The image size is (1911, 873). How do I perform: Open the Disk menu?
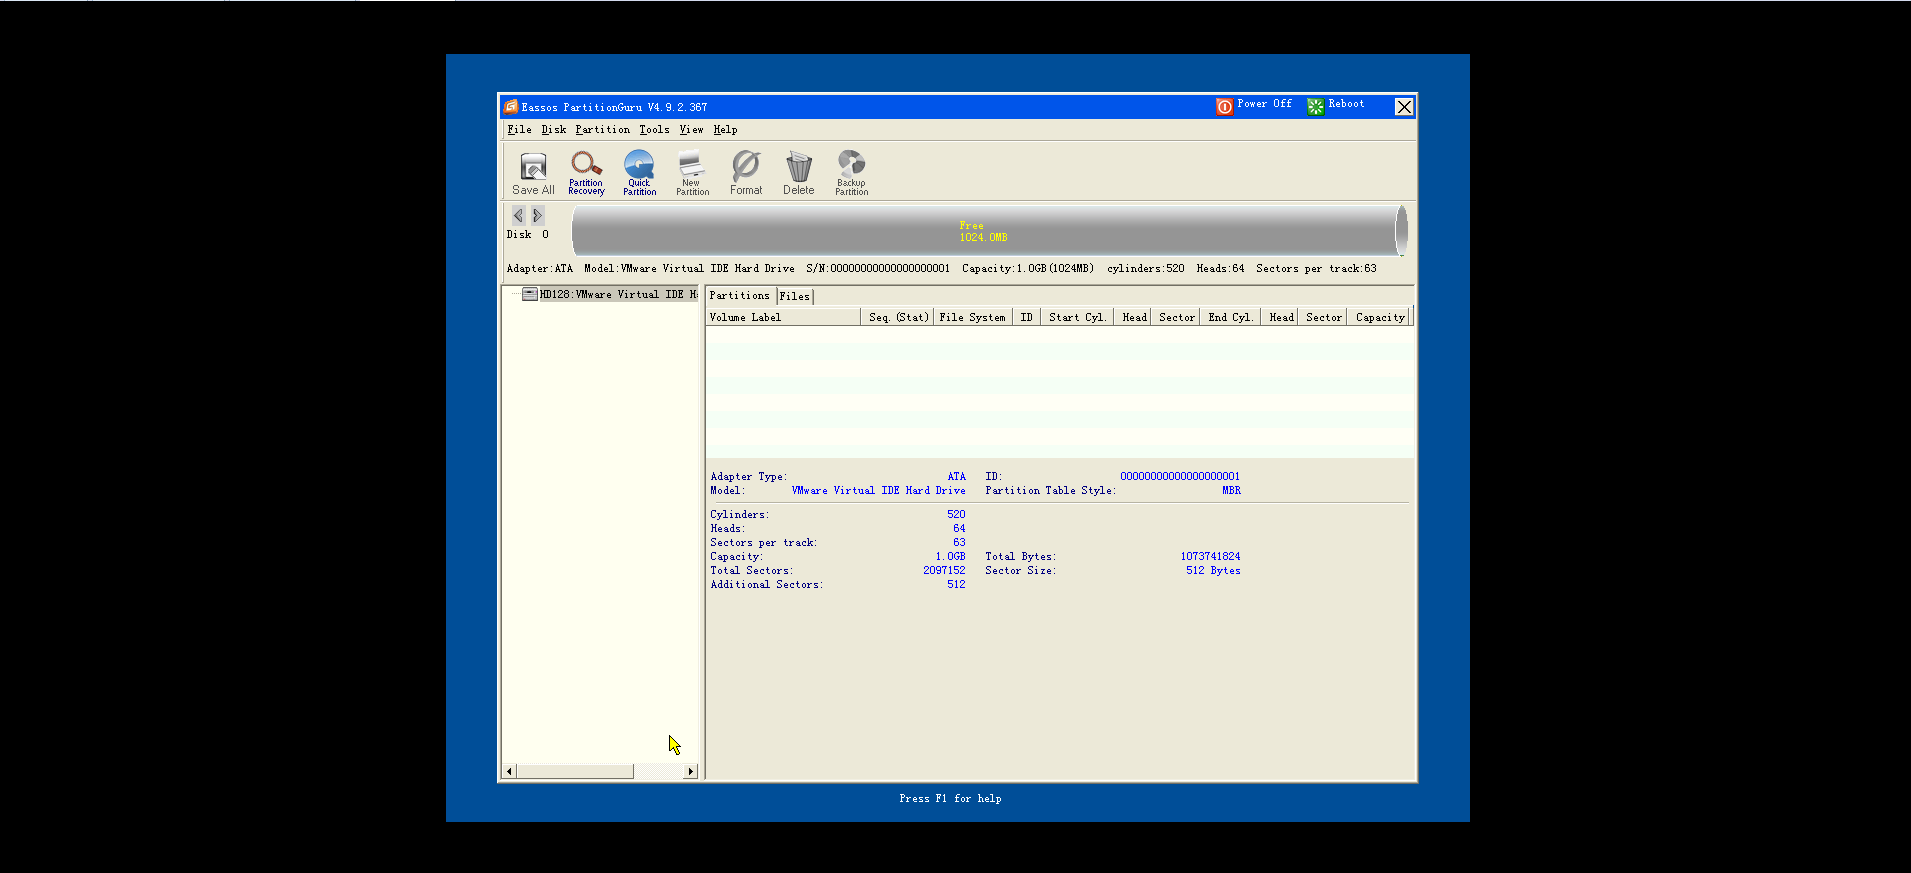pyautogui.click(x=553, y=129)
